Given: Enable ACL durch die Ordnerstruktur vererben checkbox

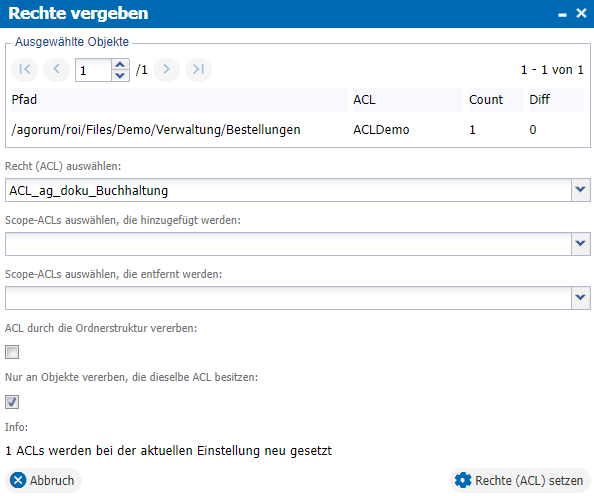Looking at the screenshot, I should [12, 352].
